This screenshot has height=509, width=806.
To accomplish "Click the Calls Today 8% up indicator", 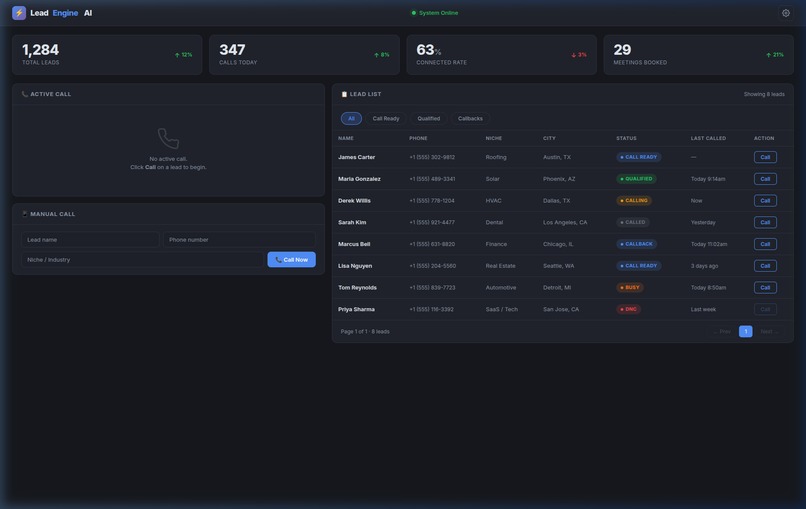I will pos(381,55).
